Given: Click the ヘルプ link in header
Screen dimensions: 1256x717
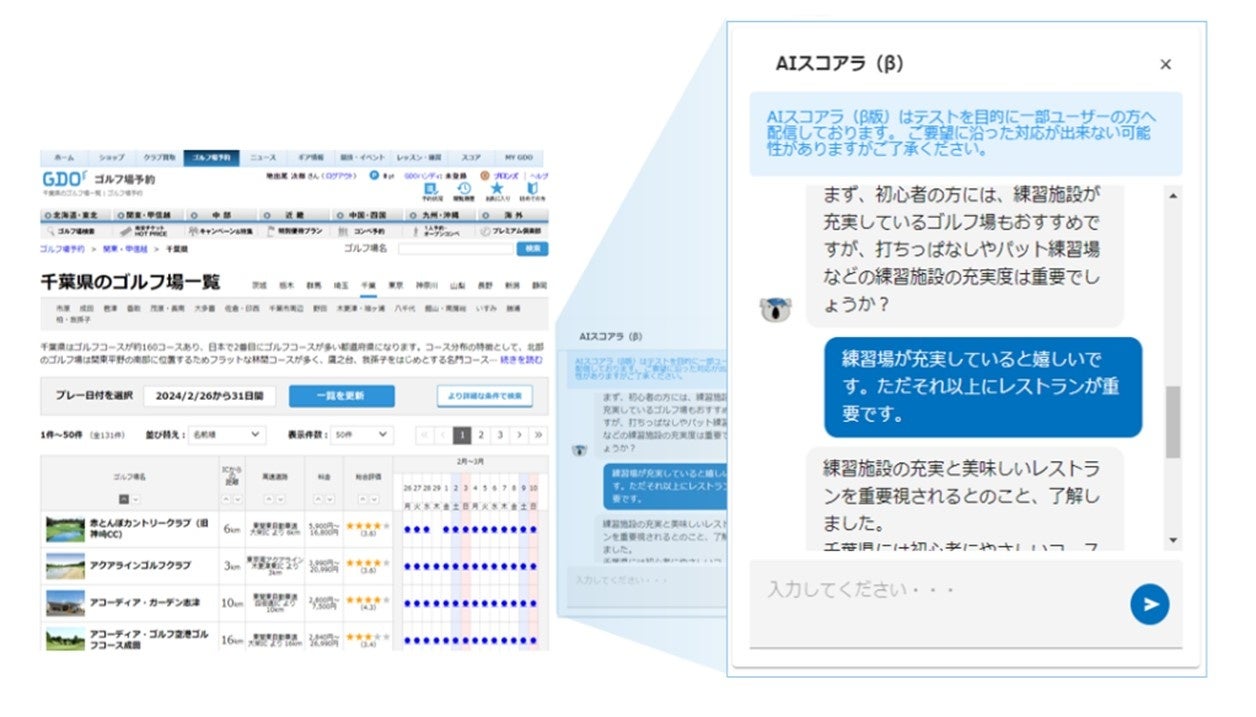Looking at the screenshot, I should click(539, 175).
